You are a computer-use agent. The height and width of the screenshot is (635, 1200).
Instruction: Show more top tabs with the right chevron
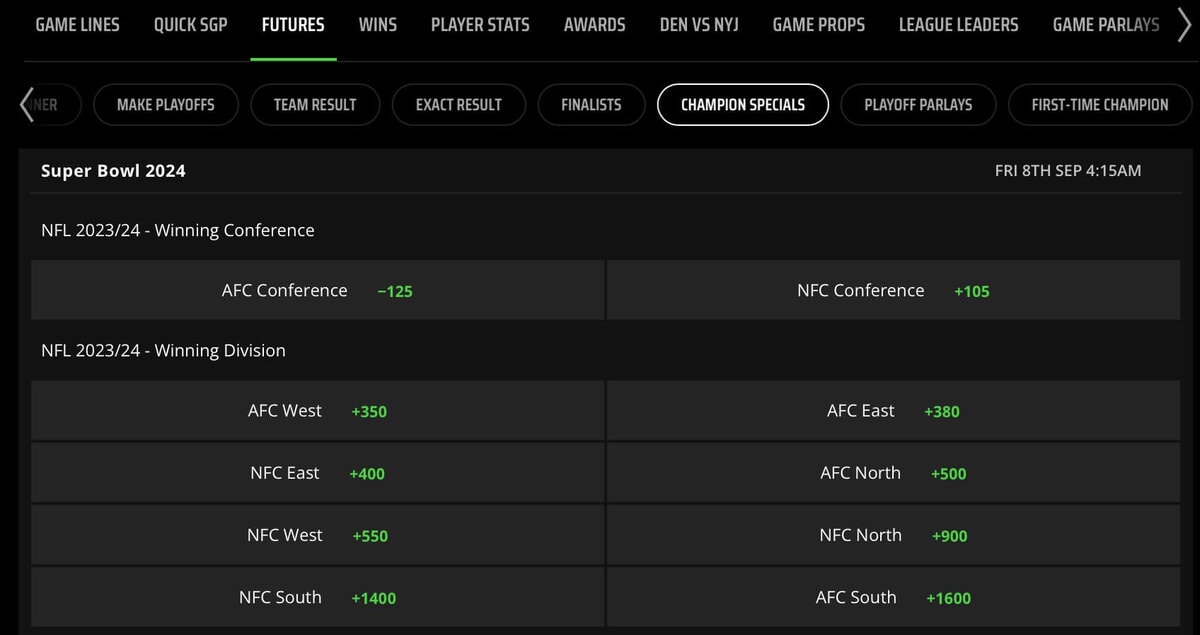(x=1185, y=24)
